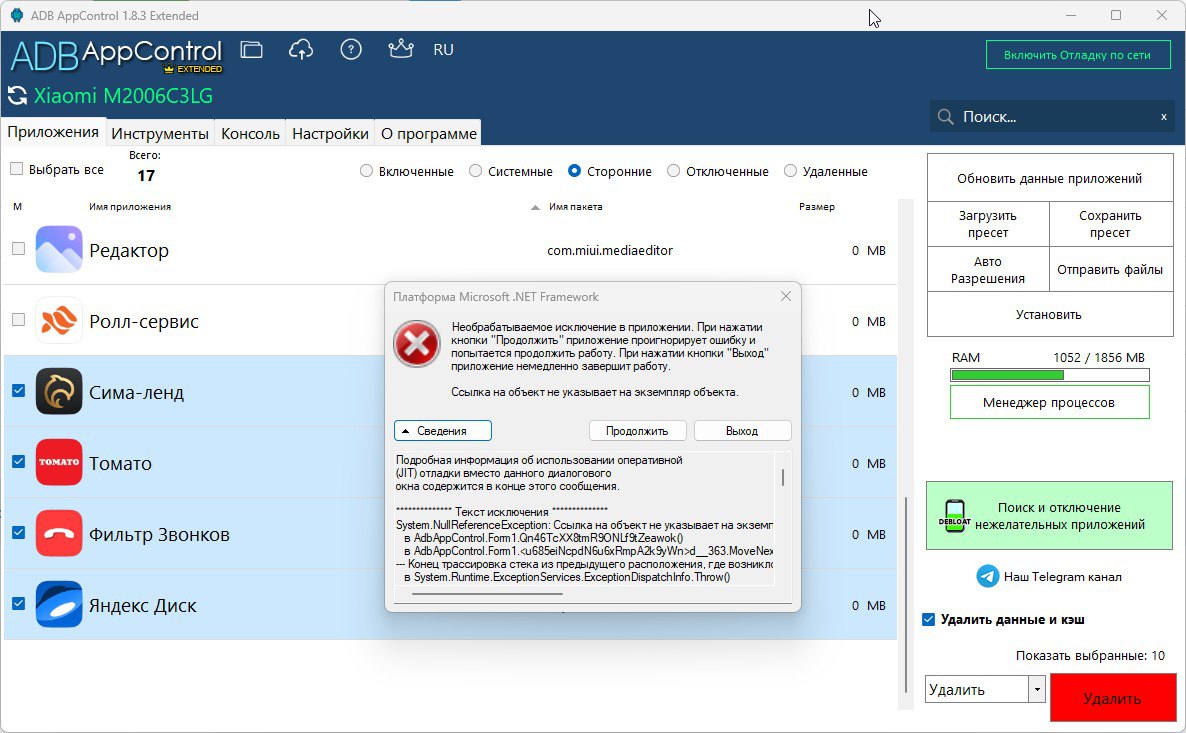
Task: Uncheck the Томато app checkbox
Action: [x=19, y=462]
